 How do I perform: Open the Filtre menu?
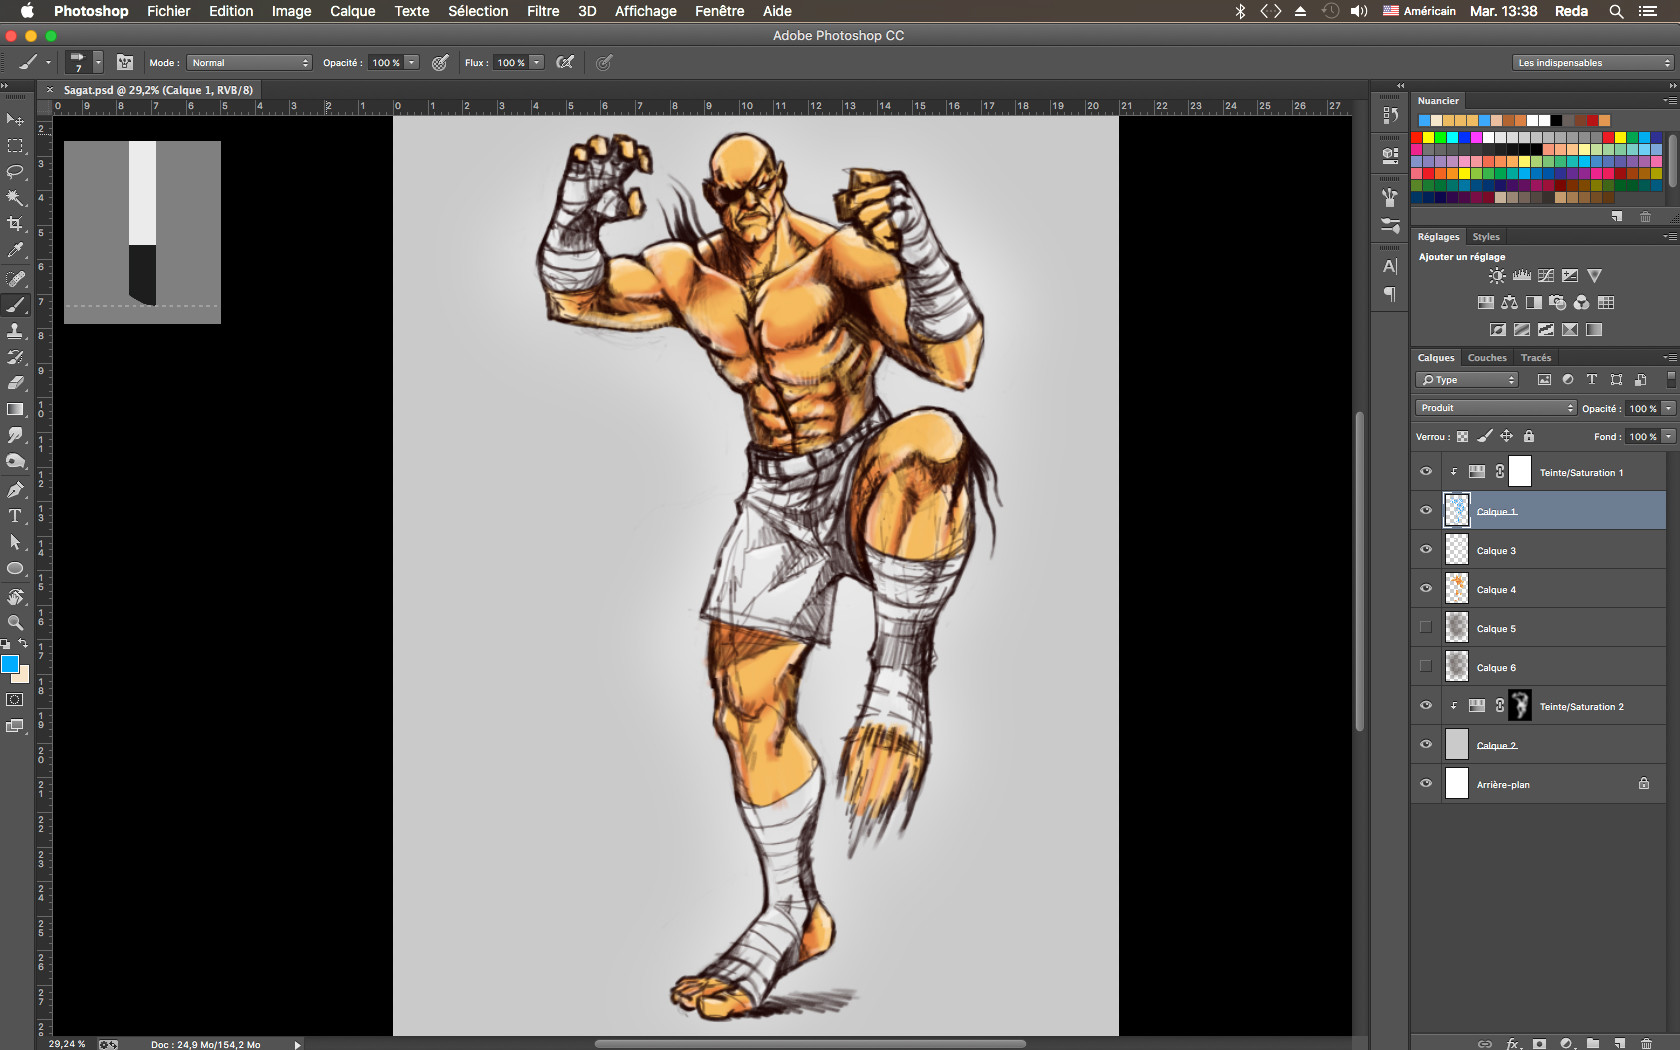pos(543,11)
